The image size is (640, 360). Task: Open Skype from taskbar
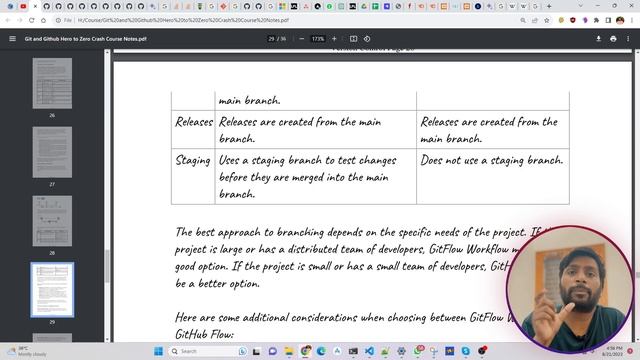466,351
